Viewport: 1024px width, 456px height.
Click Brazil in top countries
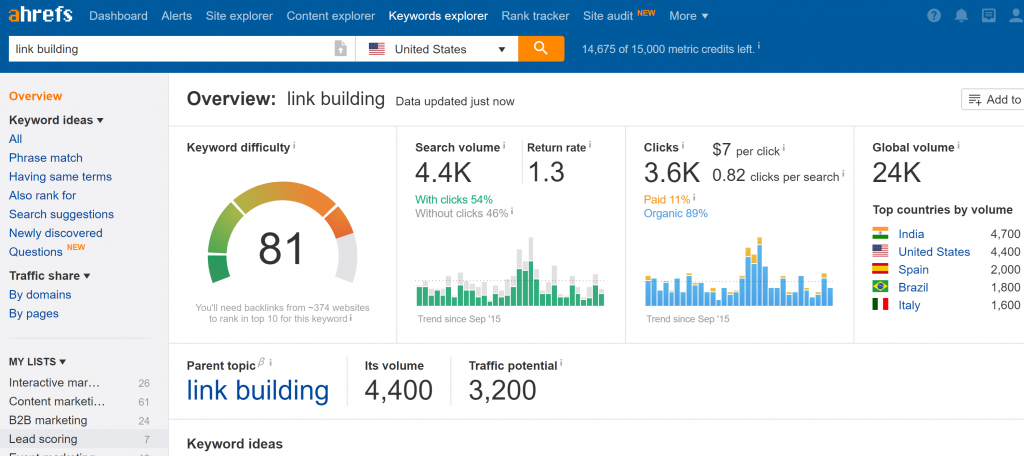[913, 287]
